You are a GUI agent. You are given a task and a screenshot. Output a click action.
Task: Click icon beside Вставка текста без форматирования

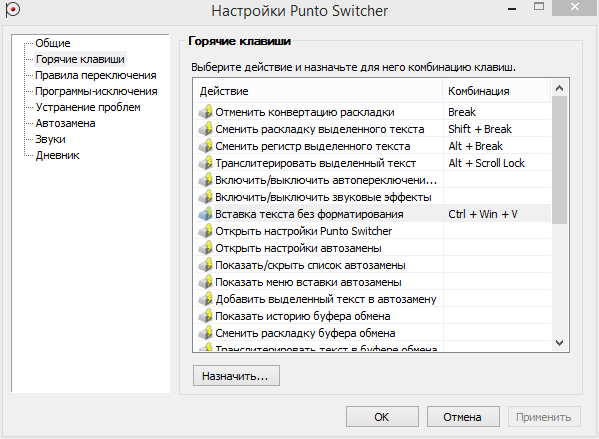point(205,214)
